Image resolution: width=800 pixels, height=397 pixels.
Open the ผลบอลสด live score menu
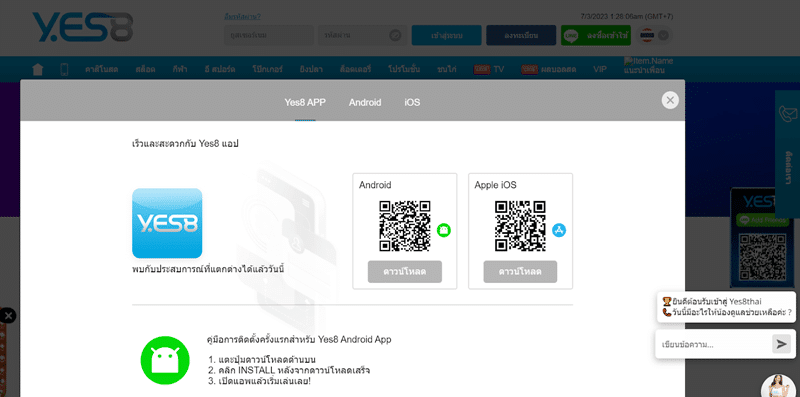(548, 69)
